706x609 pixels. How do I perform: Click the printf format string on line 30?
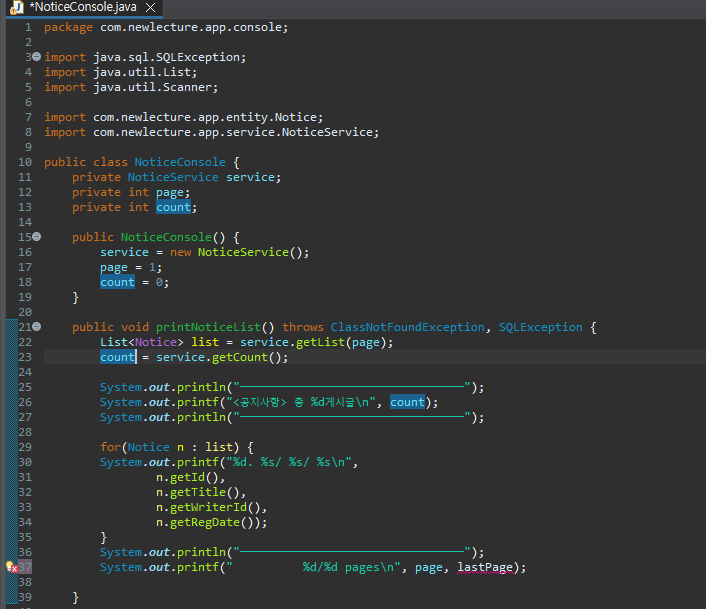click(x=288, y=462)
